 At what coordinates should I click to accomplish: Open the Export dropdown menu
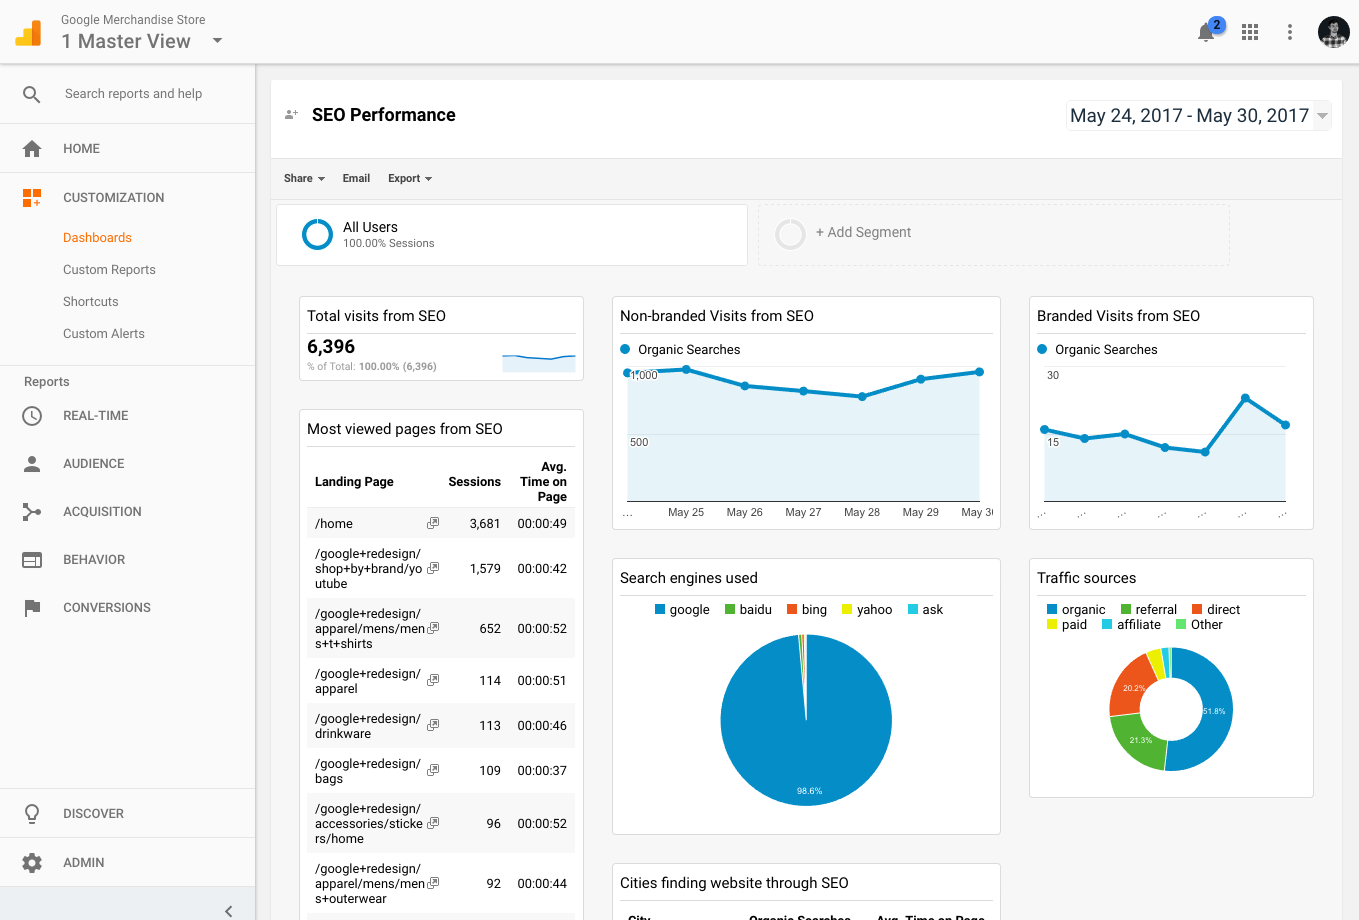coord(410,179)
